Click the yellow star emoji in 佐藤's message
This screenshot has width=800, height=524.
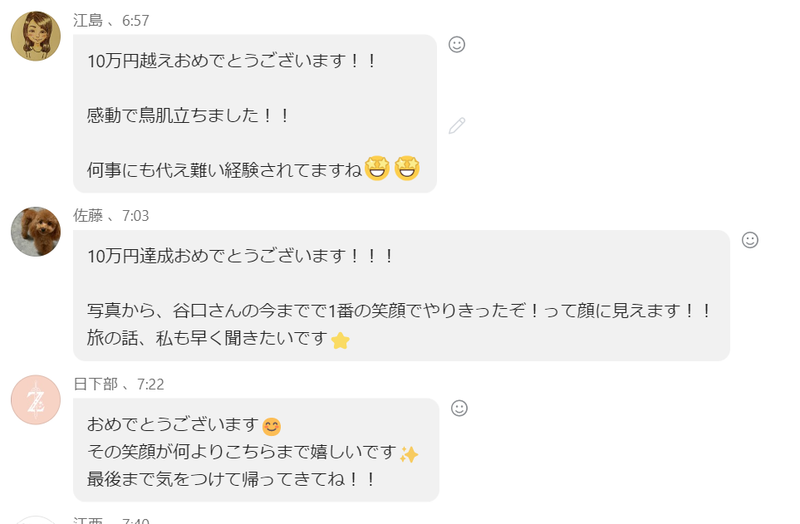pyautogui.click(x=340, y=340)
